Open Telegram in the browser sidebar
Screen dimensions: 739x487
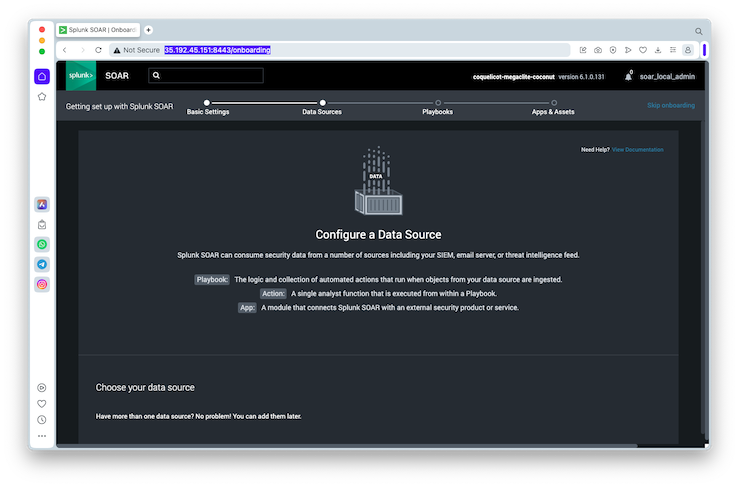[x=42, y=264]
